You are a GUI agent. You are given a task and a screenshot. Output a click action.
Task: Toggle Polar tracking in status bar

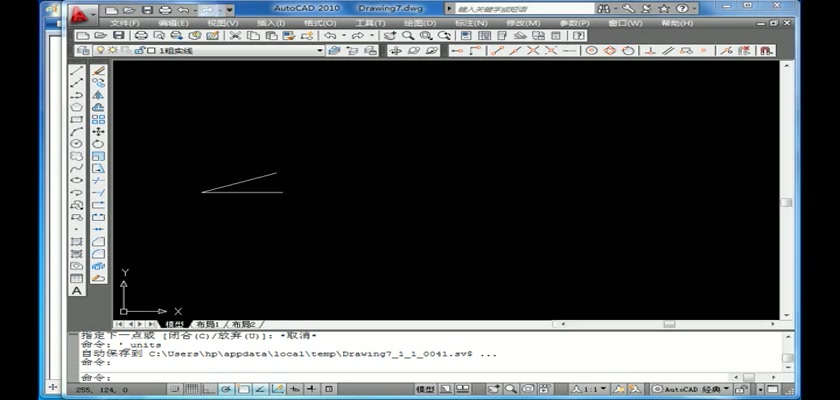(x=226, y=389)
